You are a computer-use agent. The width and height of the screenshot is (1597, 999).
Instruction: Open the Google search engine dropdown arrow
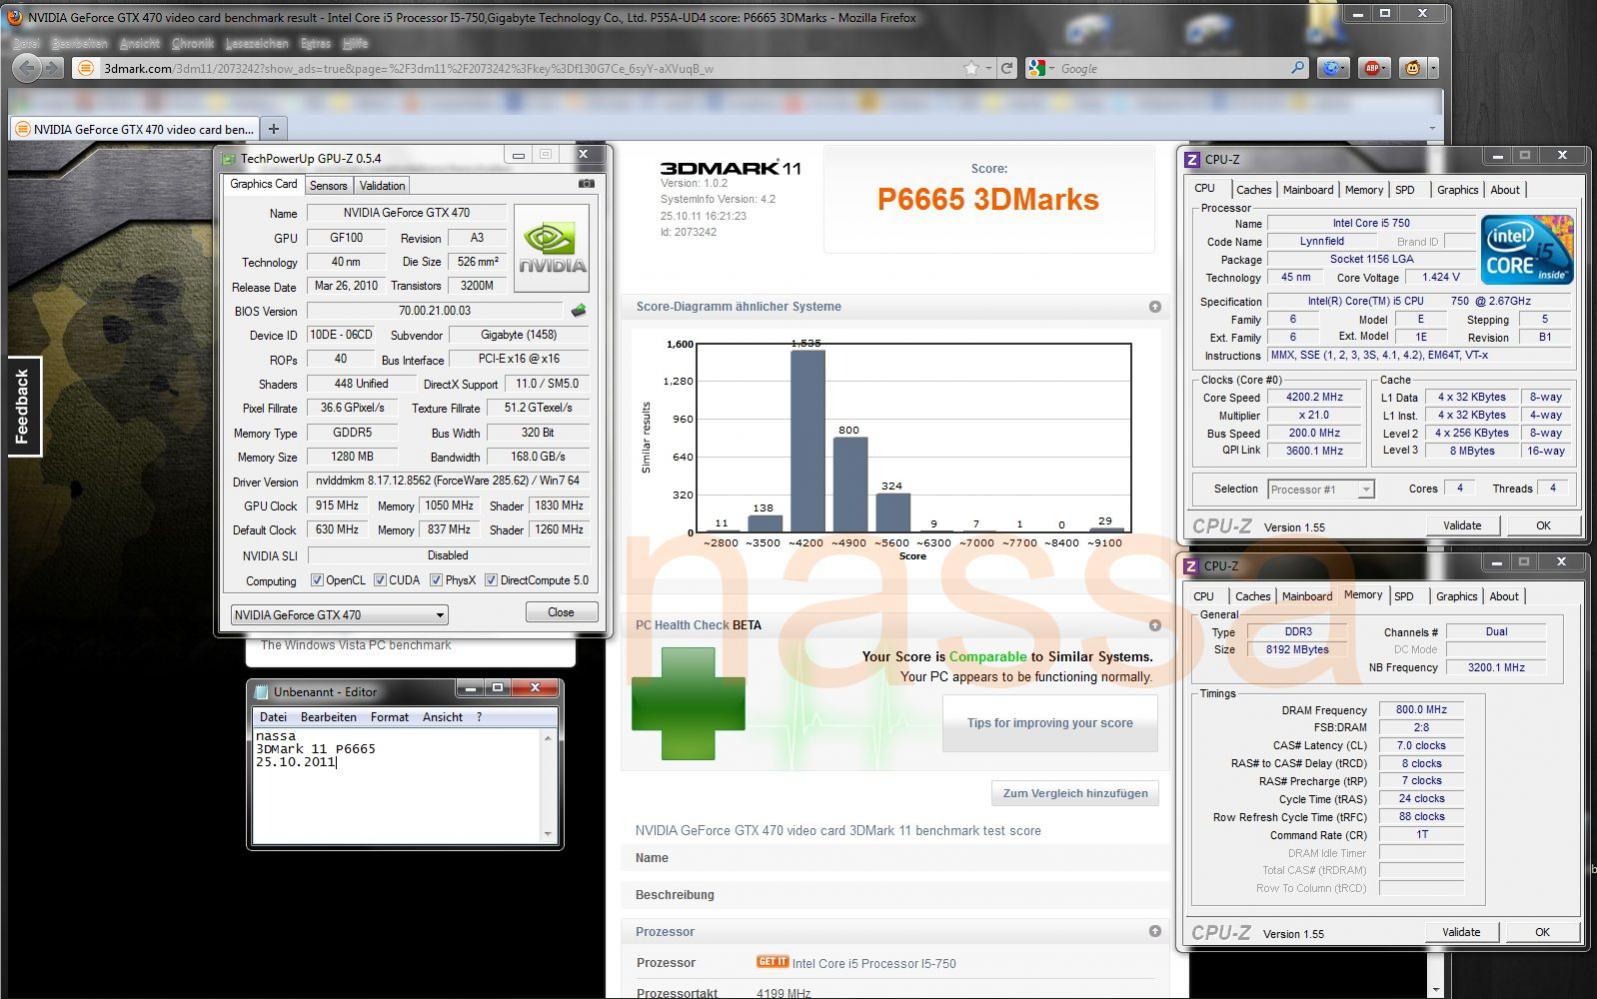tap(1052, 68)
